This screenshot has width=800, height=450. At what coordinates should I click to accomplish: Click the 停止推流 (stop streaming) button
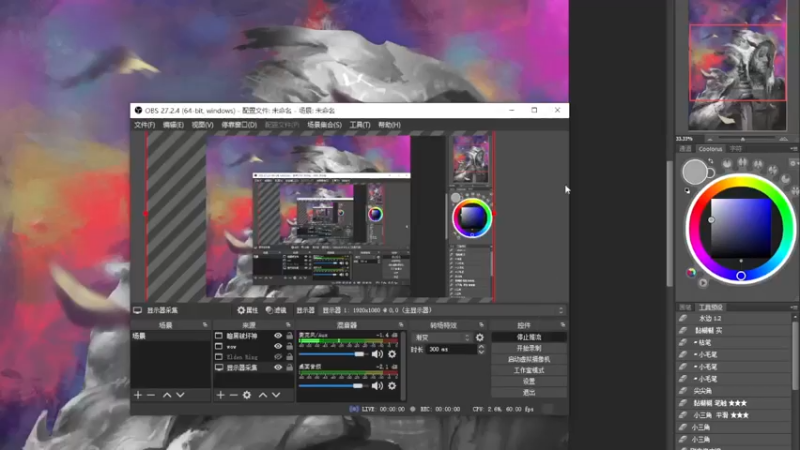click(529, 337)
